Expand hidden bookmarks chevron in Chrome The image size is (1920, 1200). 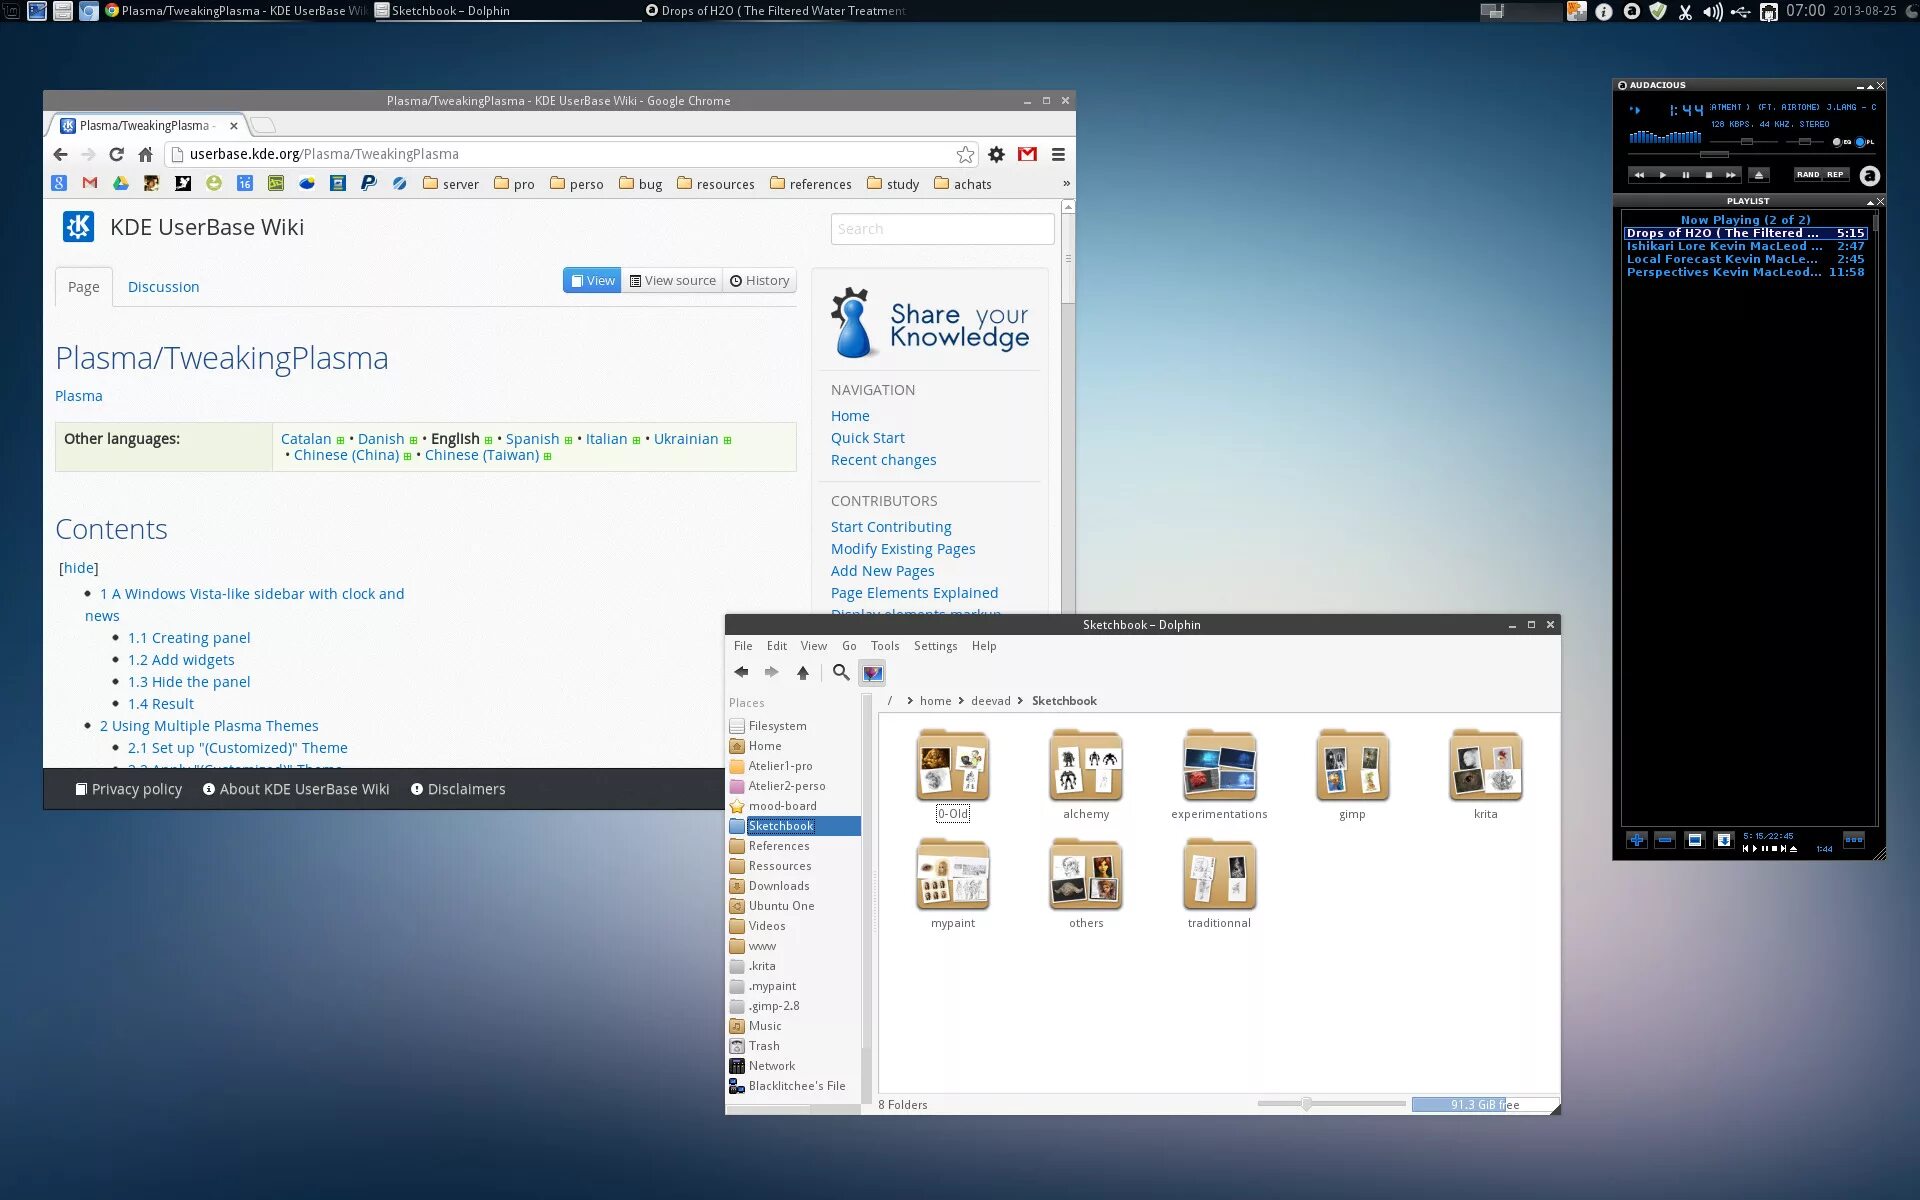(x=1066, y=183)
